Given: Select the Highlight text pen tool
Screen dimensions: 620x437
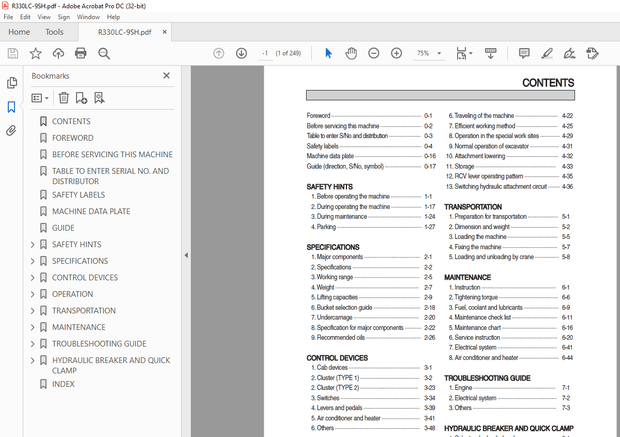Looking at the screenshot, I should point(547,53).
